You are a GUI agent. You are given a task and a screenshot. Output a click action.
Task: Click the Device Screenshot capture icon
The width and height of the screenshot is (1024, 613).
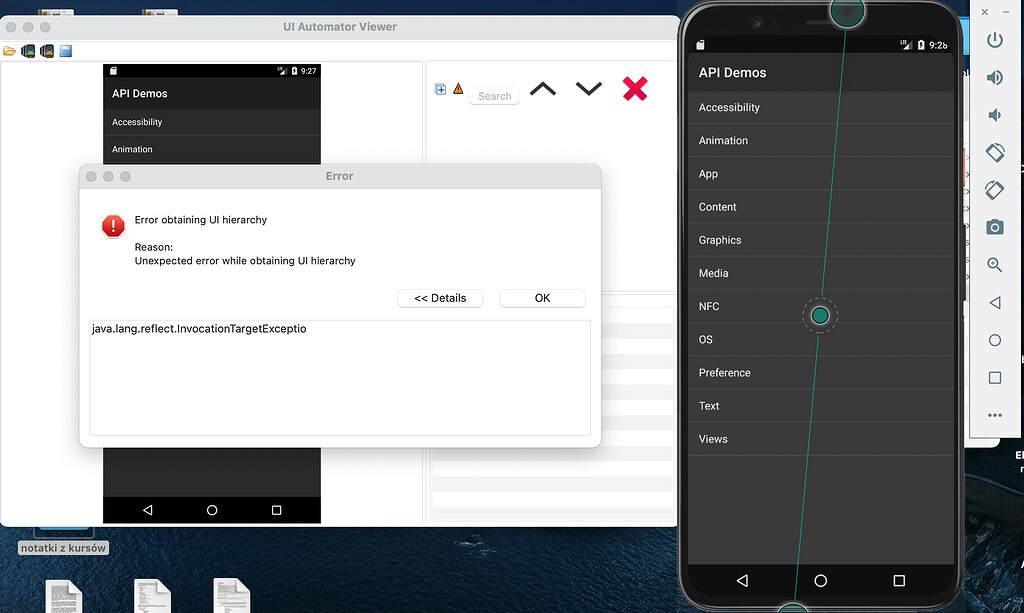pos(29,51)
